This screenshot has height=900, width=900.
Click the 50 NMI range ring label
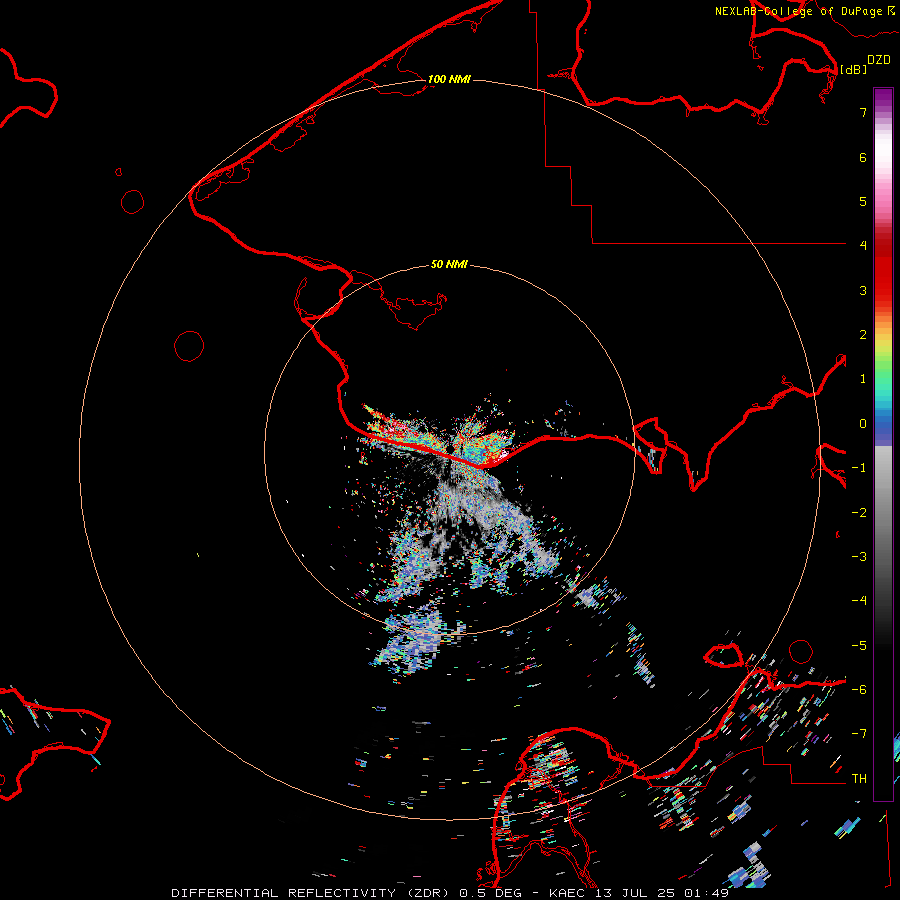pos(449,264)
